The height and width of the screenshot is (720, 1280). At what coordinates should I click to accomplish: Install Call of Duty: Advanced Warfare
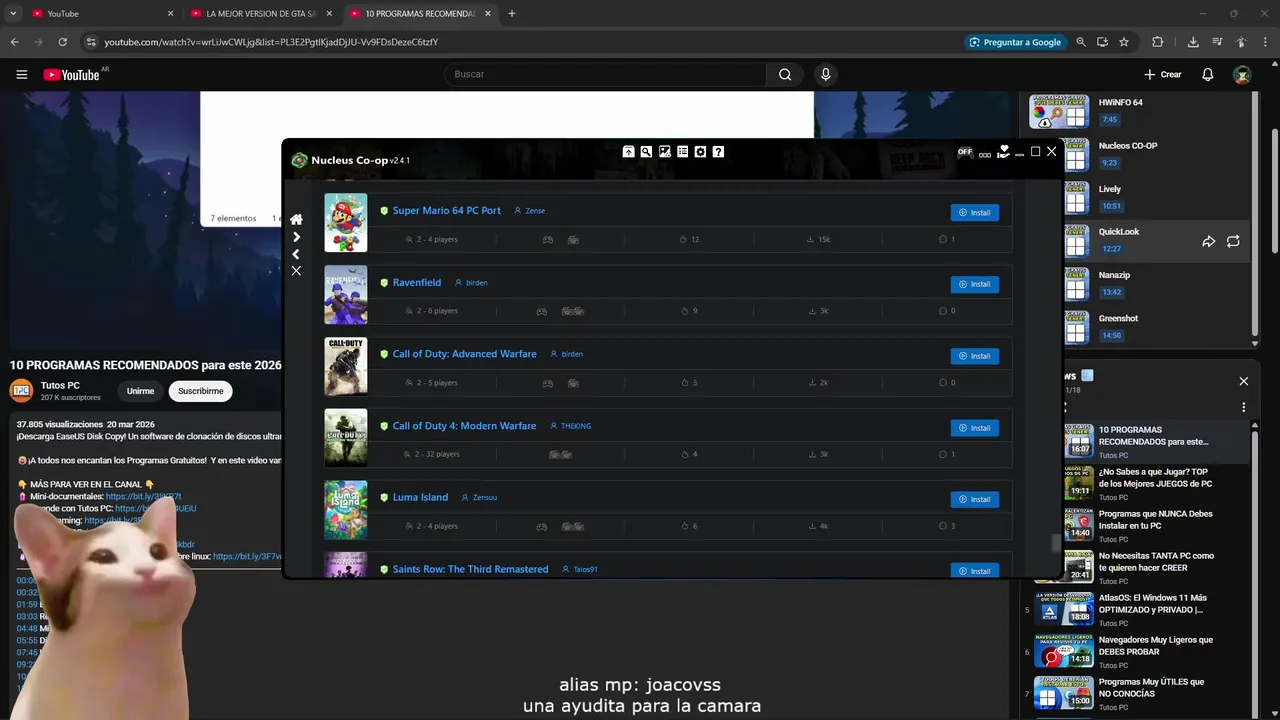(x=974, y=356)
